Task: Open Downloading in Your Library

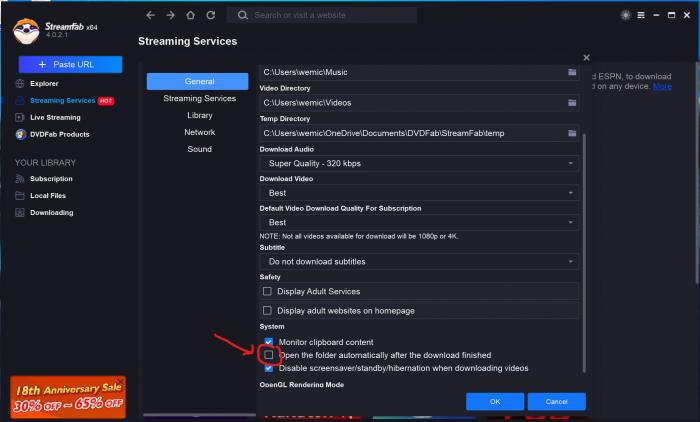Action: [52, 213]
